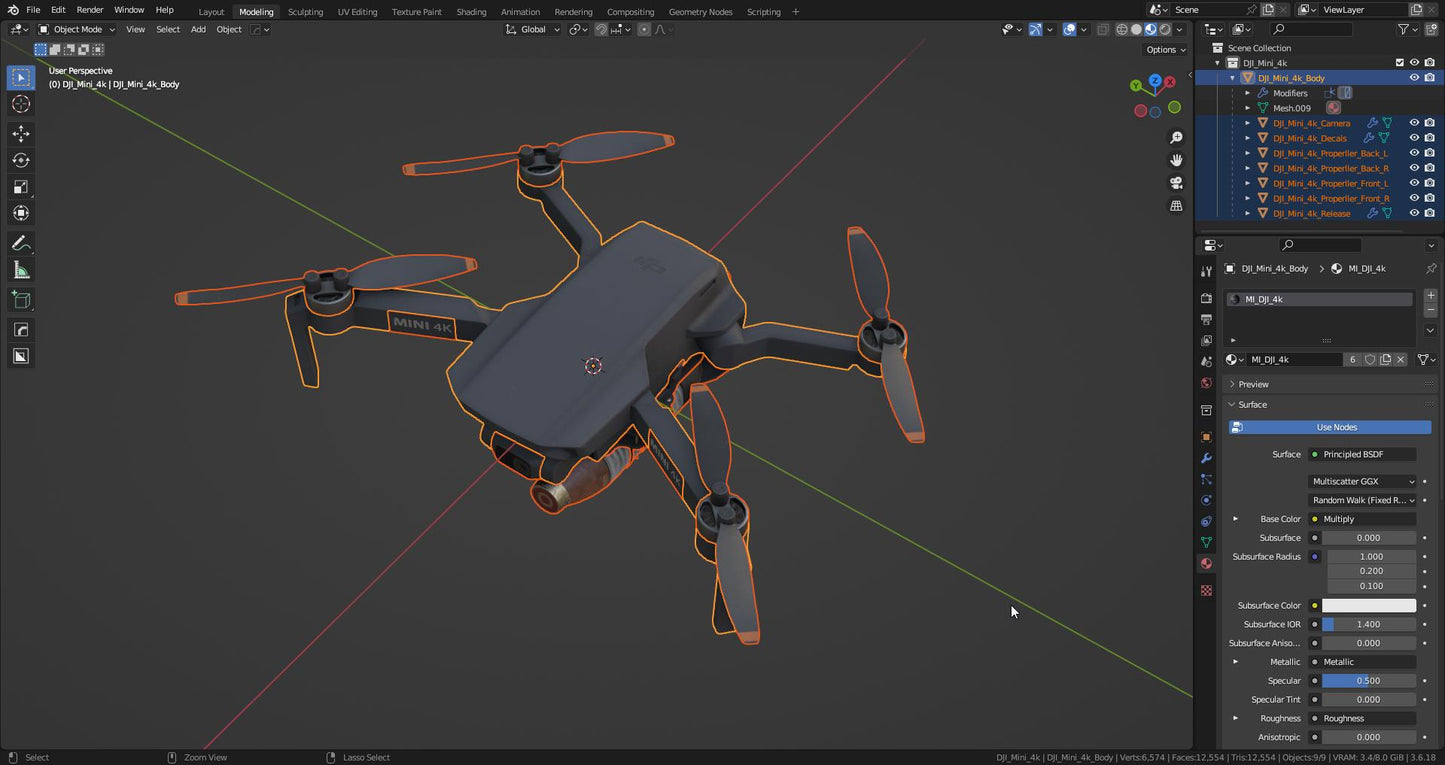Click the Subsurface Color swatch
The image size is (1445, 765).
point(1369,605)
